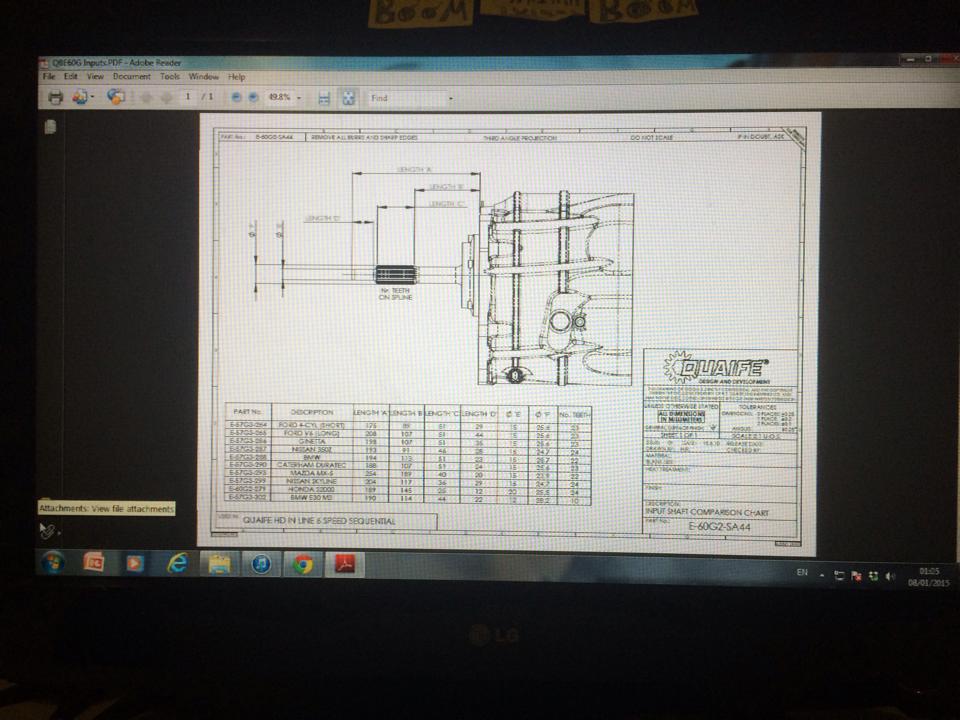Open the View menu
960x720 pixels.
95,77
